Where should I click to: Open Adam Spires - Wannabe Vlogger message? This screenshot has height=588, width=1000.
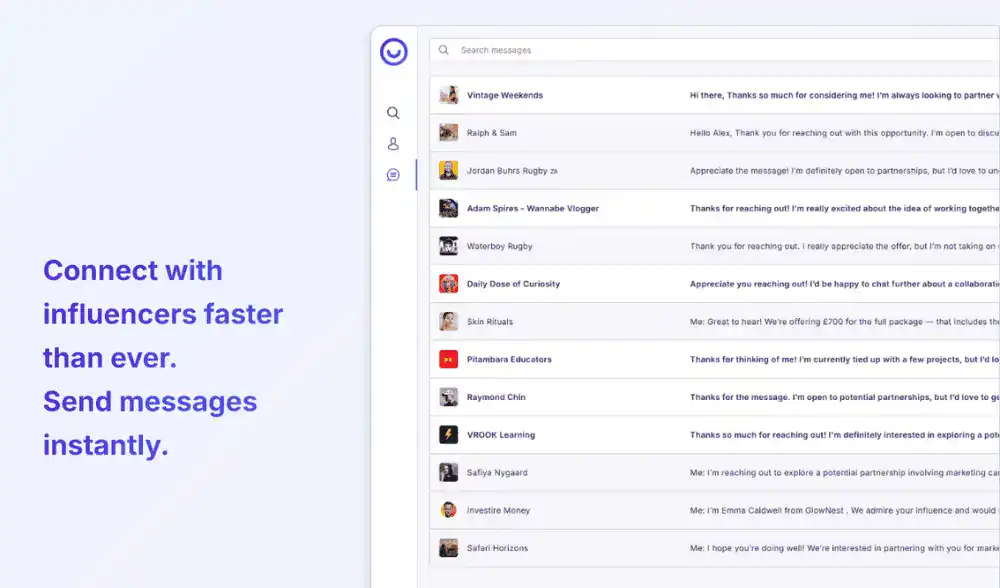point(532,209)
